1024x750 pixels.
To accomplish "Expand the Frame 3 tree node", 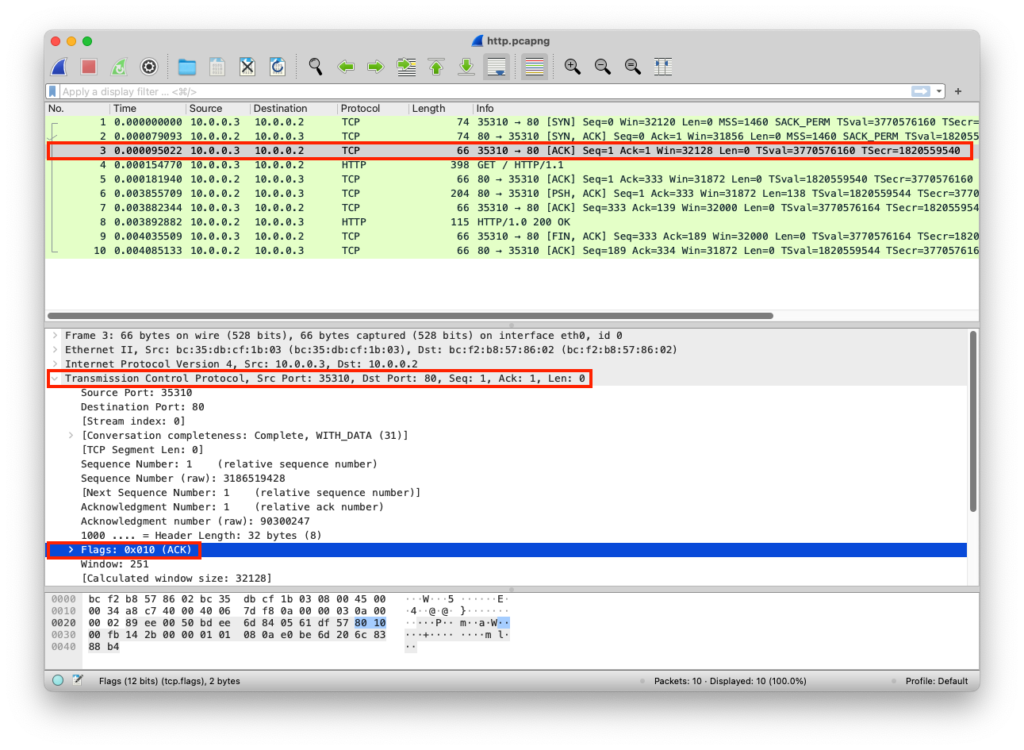I will click(55, 335).
